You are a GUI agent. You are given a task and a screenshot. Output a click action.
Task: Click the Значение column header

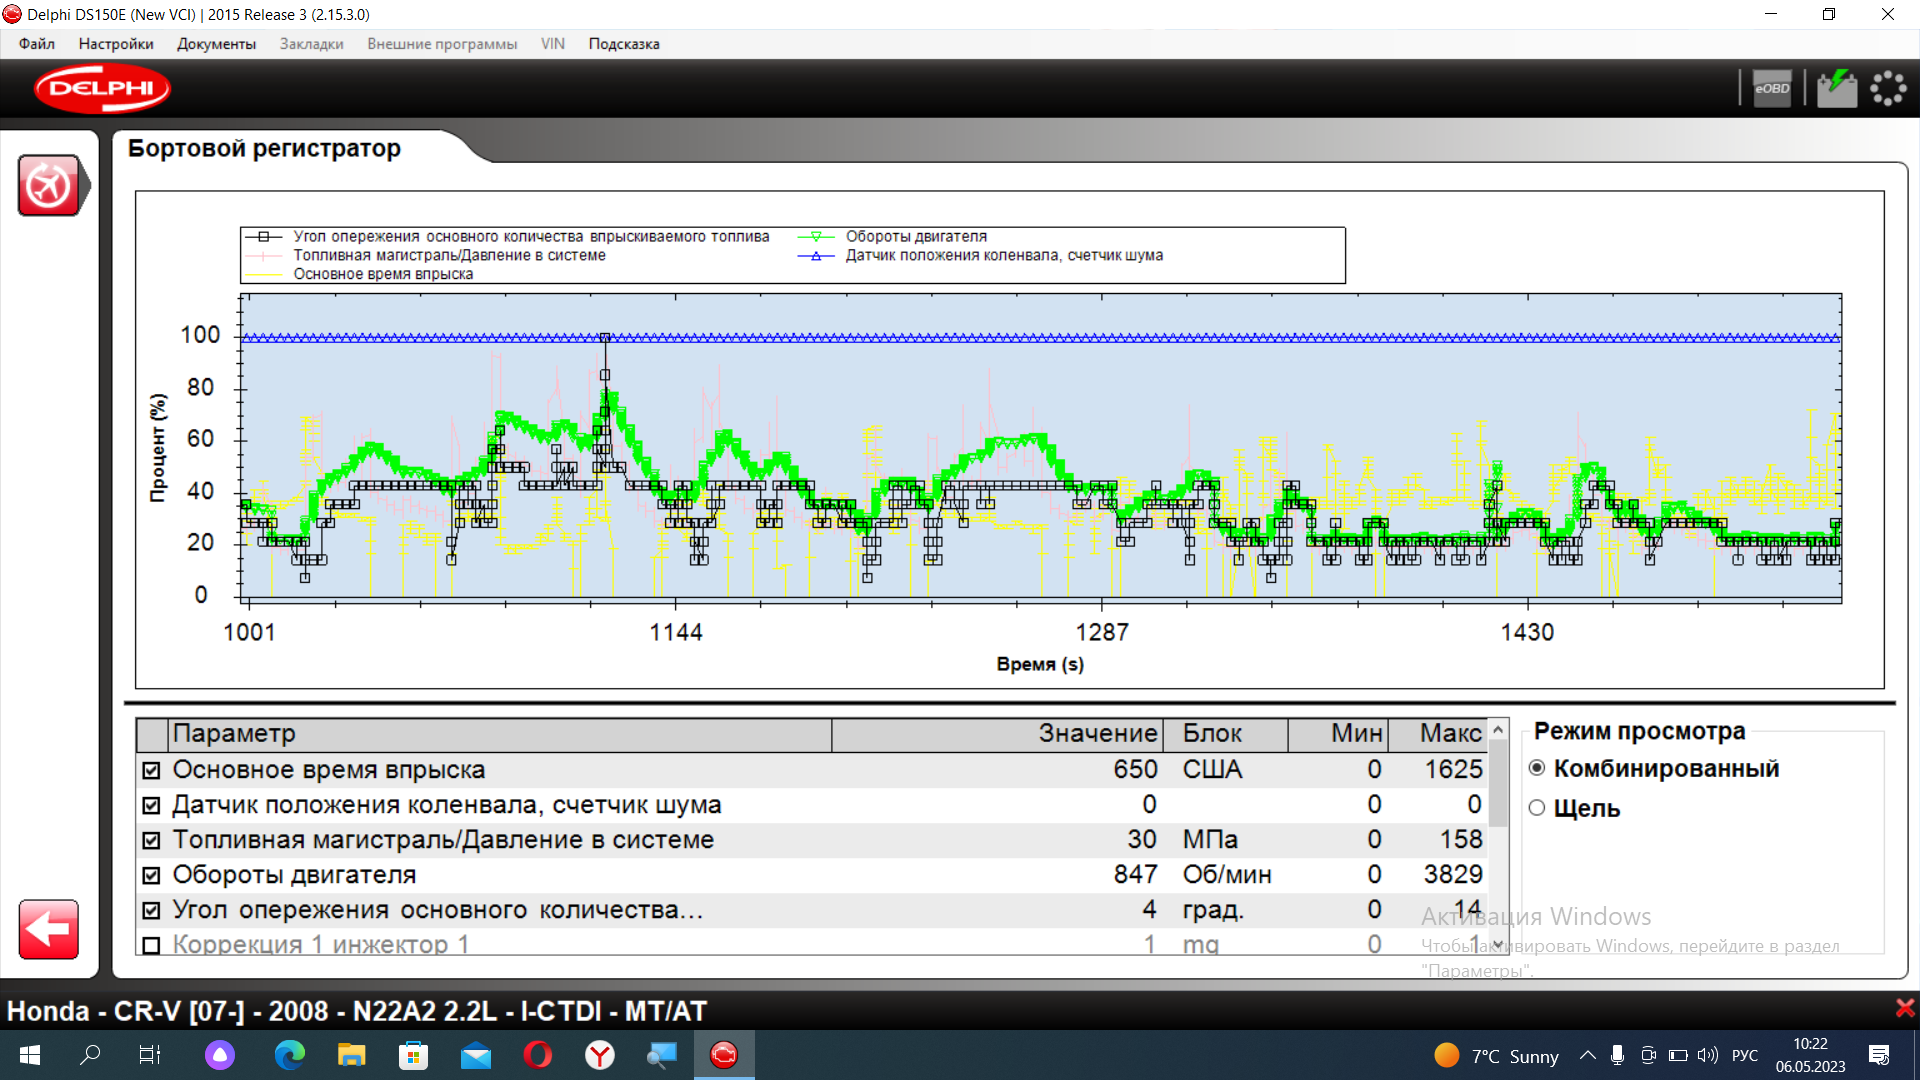(x=997, y=734)
